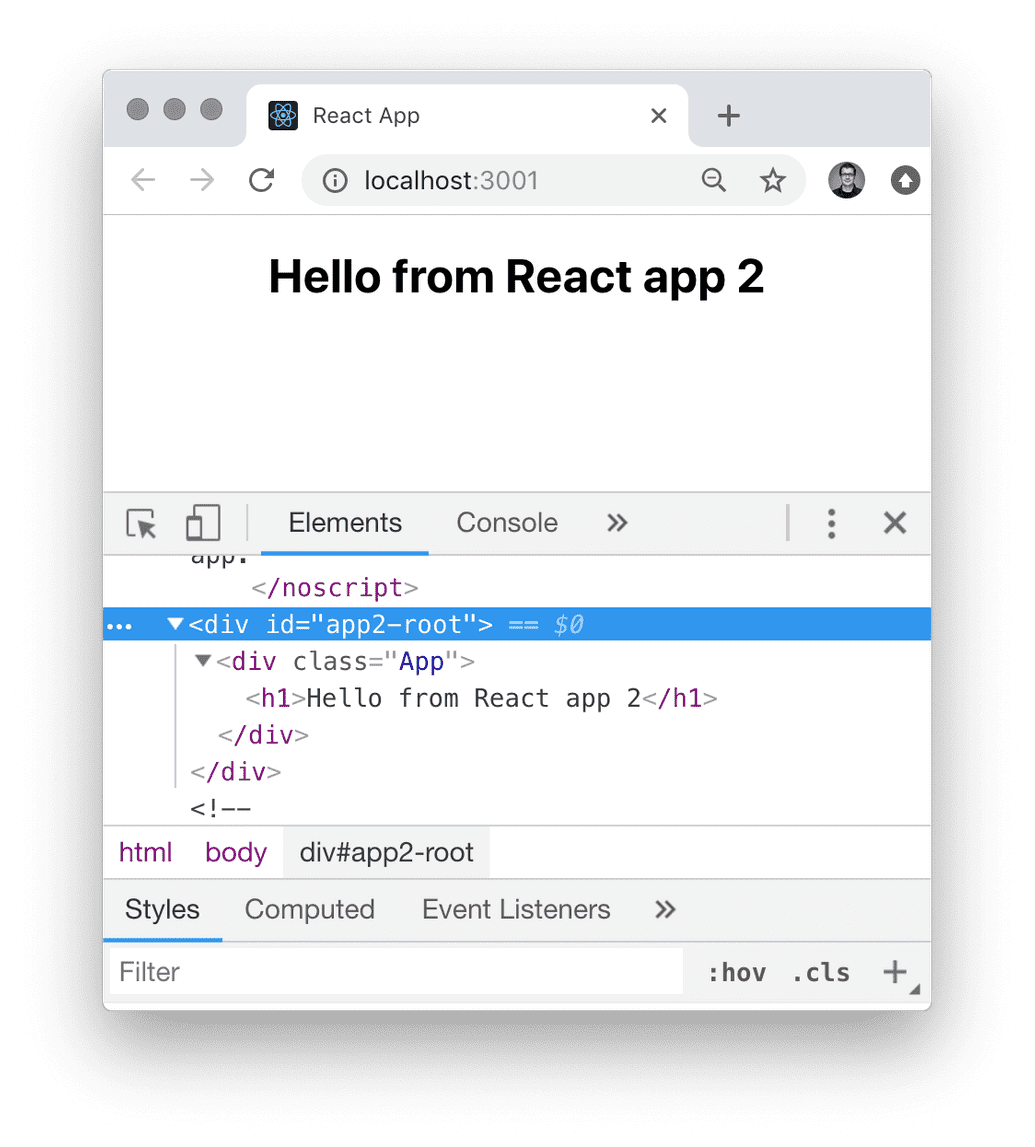Click the site information info icon
The width and height of the screenshot is (1035, 1147).
tap(335, 181)
